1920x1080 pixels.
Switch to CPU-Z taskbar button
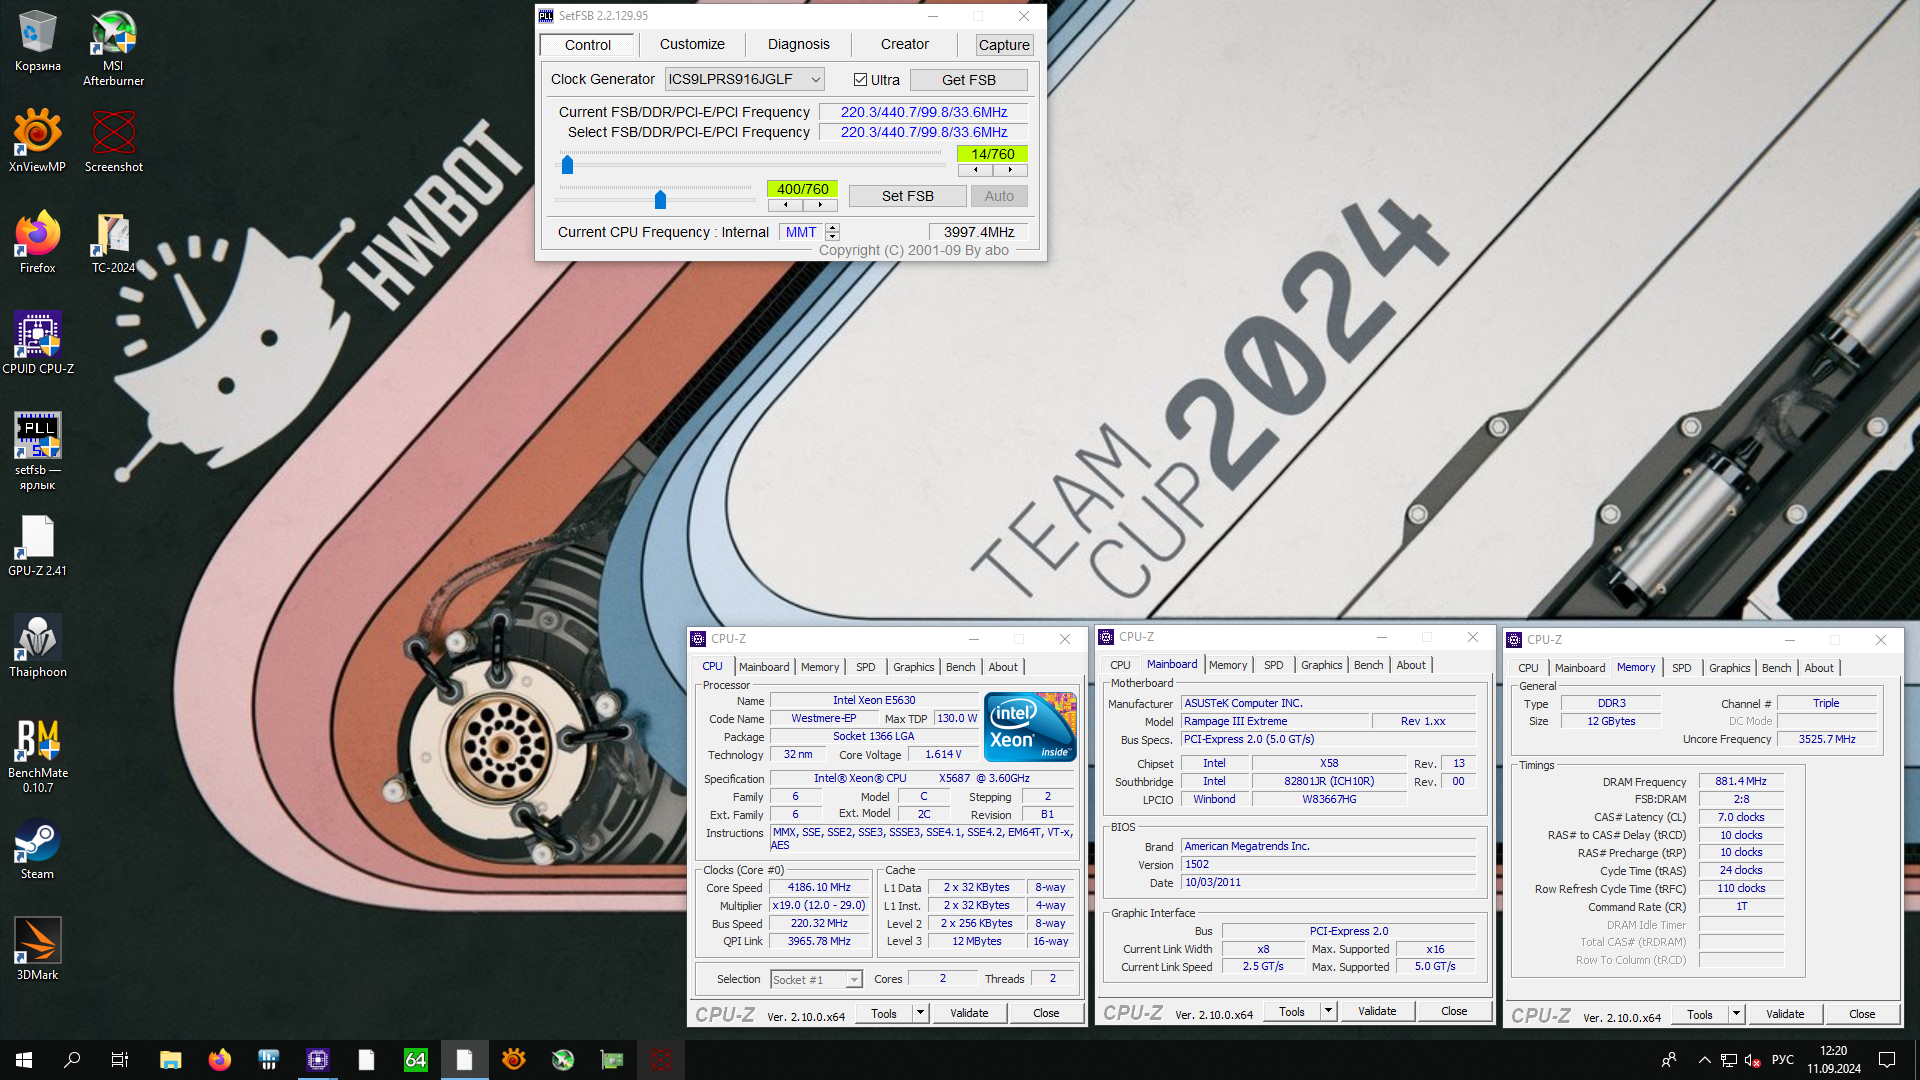coord(317,1060)
